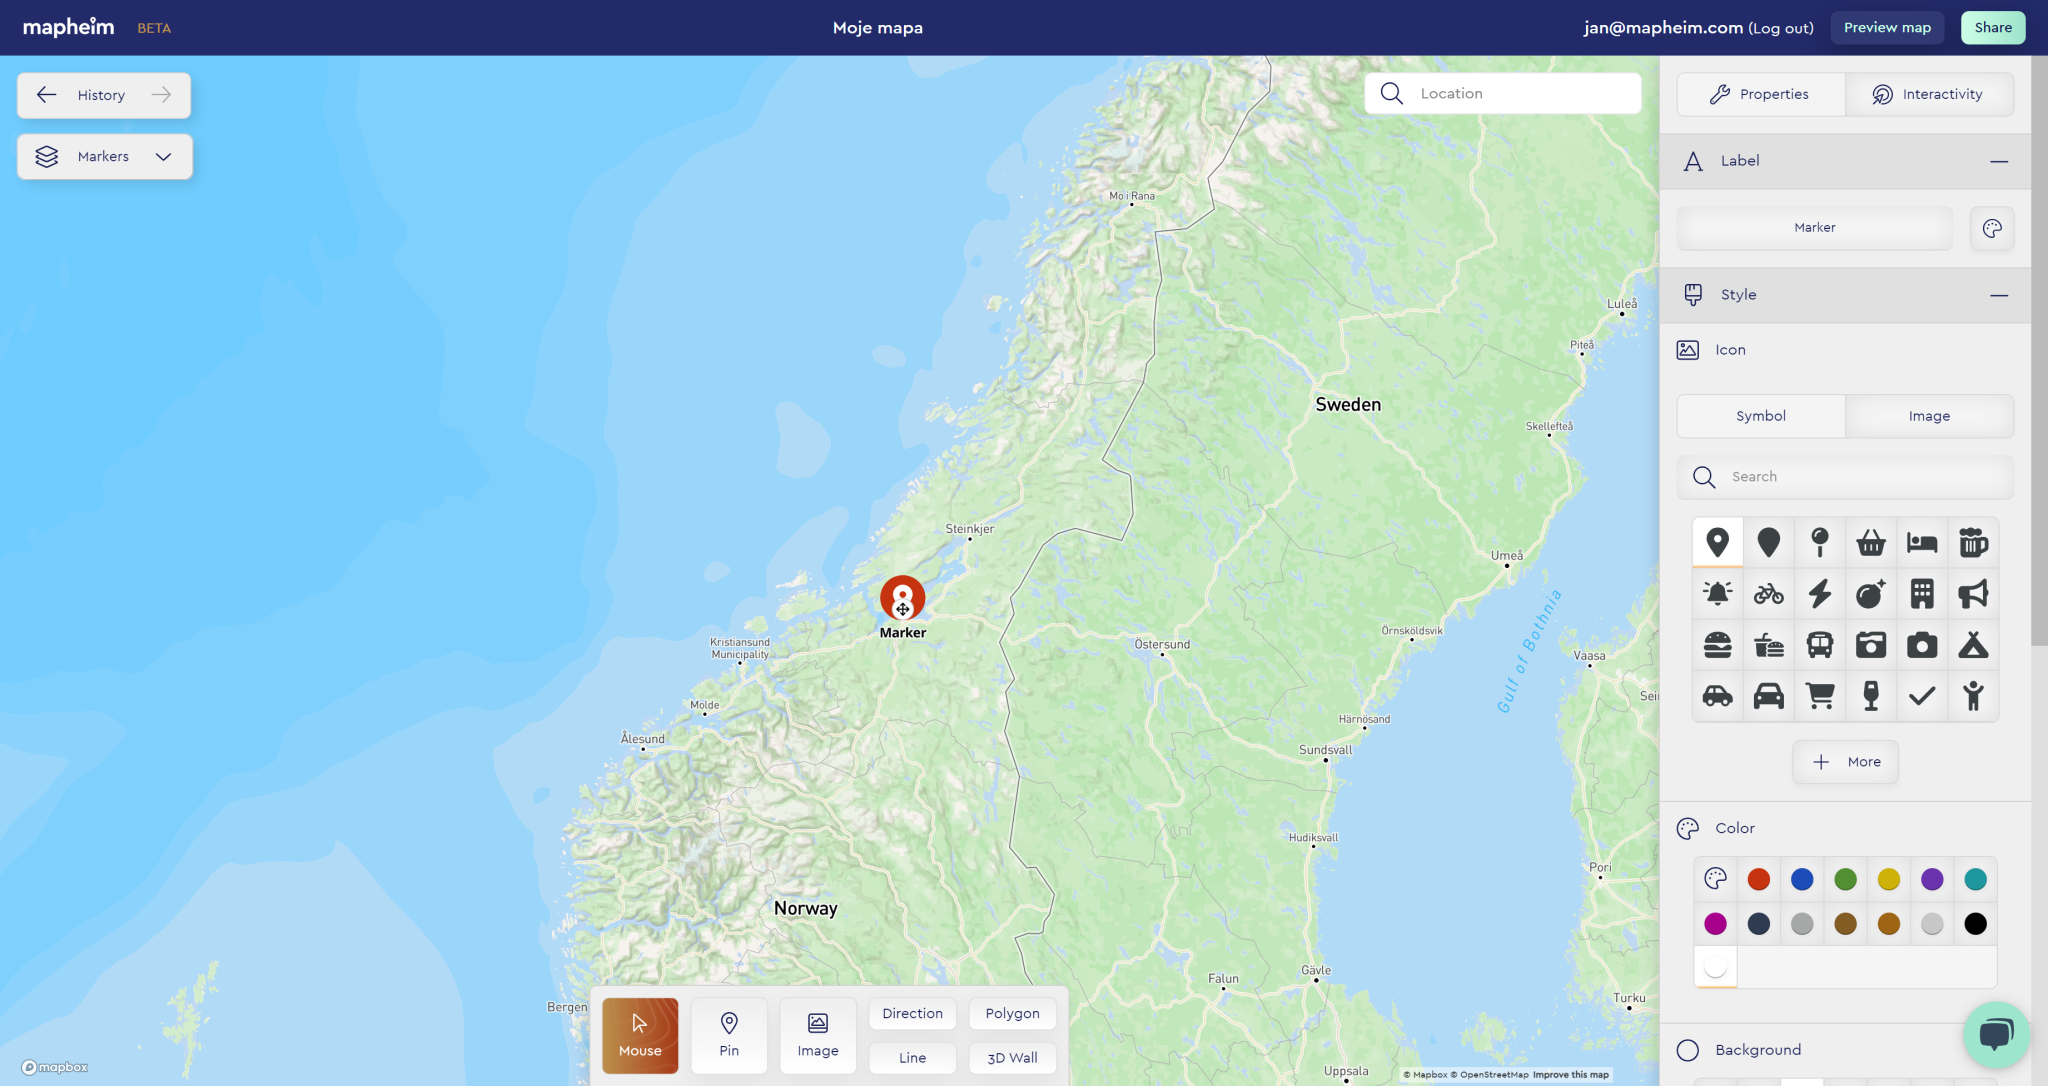This screenshot has height=1086, width=2048.
Task: Switch to the Image placement tool
Action: (x=818, y=1035)
